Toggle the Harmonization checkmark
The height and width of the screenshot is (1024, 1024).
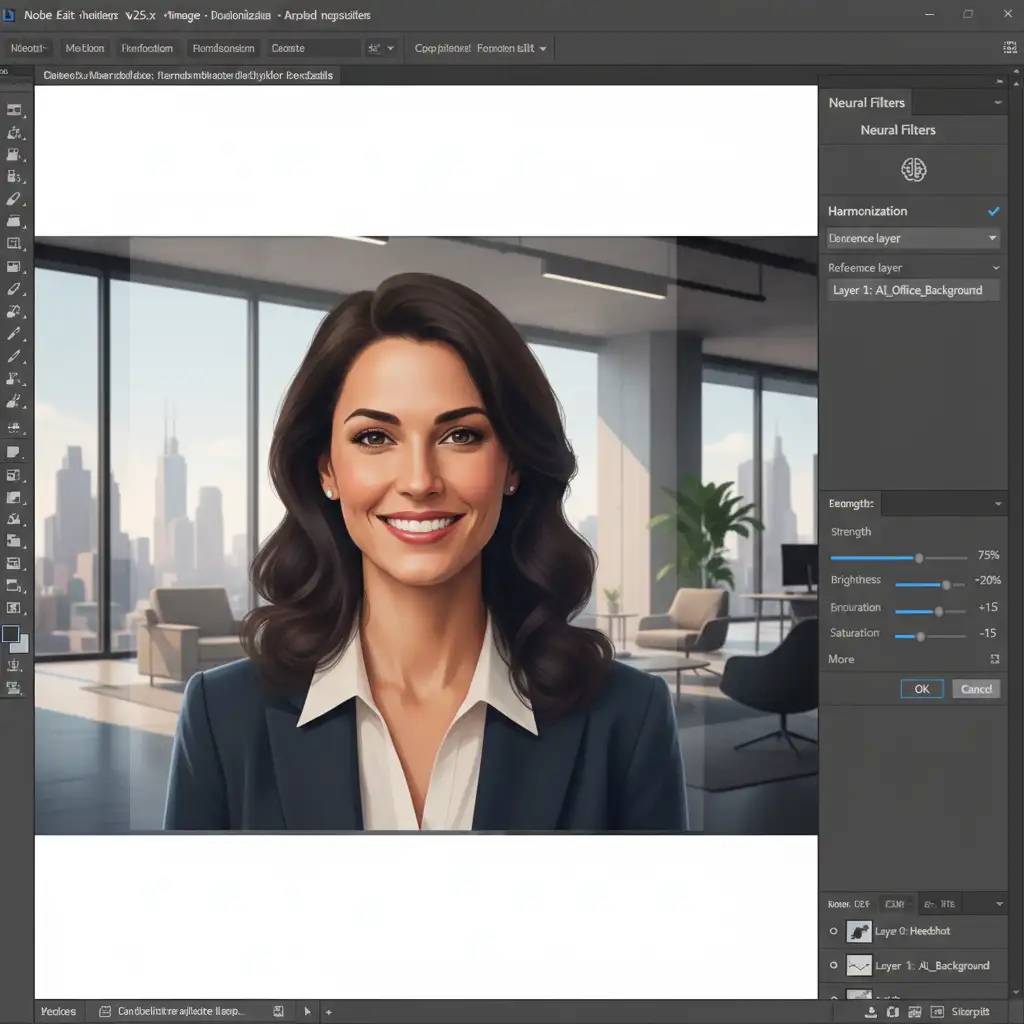pos(993,211)
